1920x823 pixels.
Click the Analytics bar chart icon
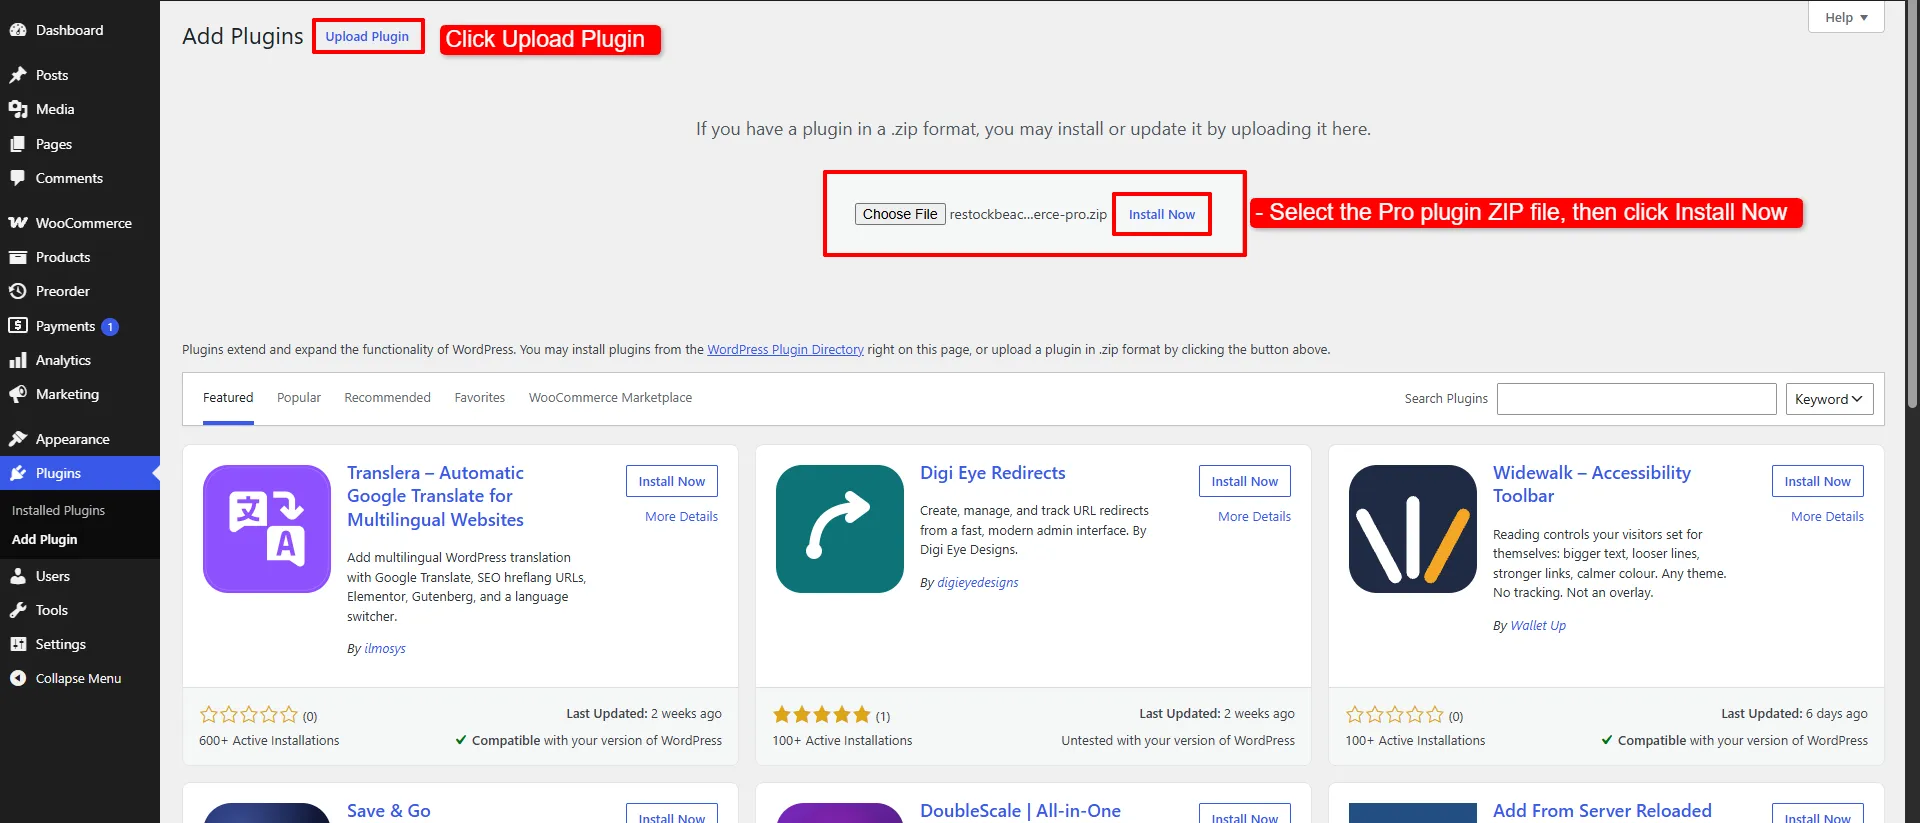click(x=18, y=360)
